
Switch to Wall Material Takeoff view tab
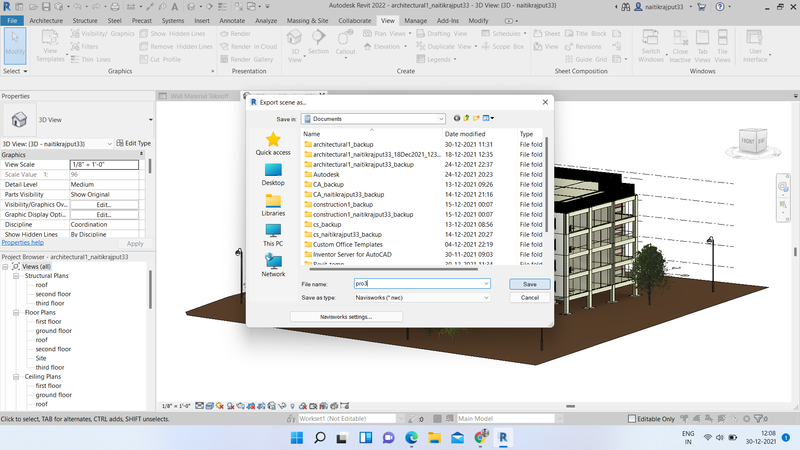coord(198,96)
